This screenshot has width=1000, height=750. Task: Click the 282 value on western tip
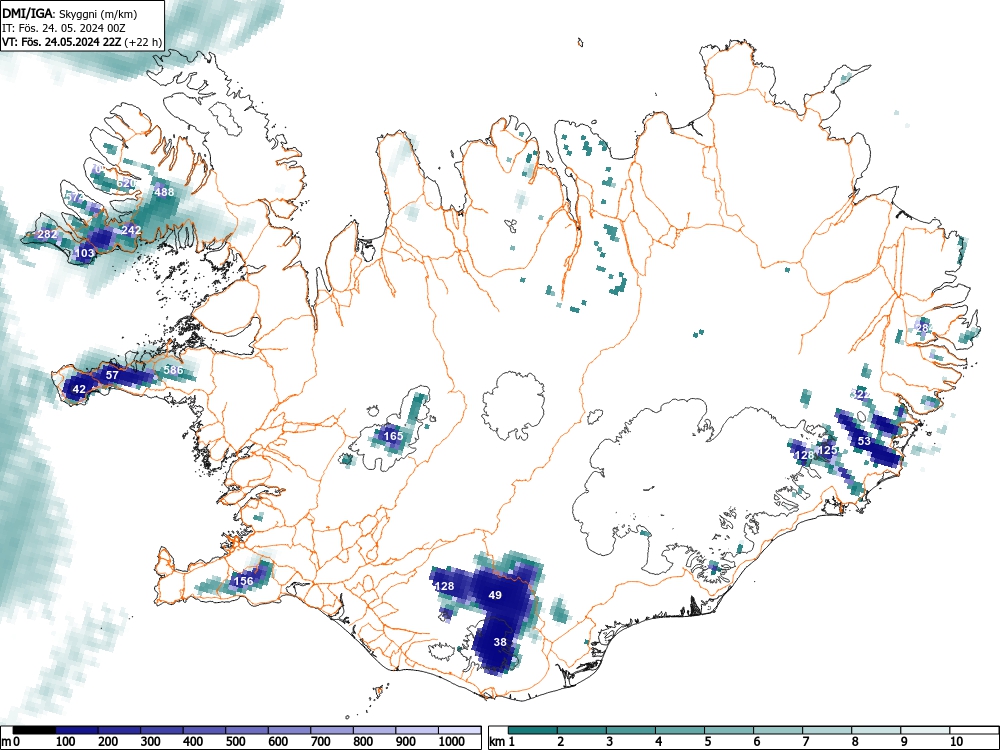(x=47, y=234)
